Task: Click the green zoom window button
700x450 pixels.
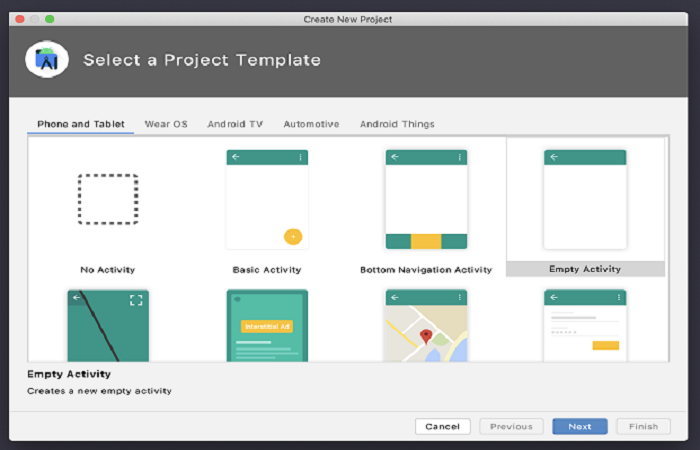Action: coord(50,19)
